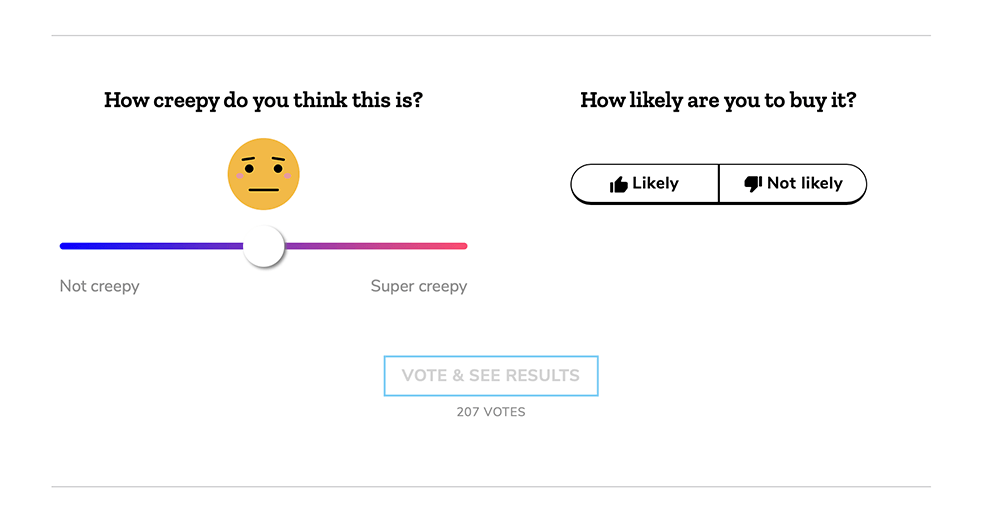Click the bottom horizontal divider line
Screen dimensions: 1000x513
(491, 487)
